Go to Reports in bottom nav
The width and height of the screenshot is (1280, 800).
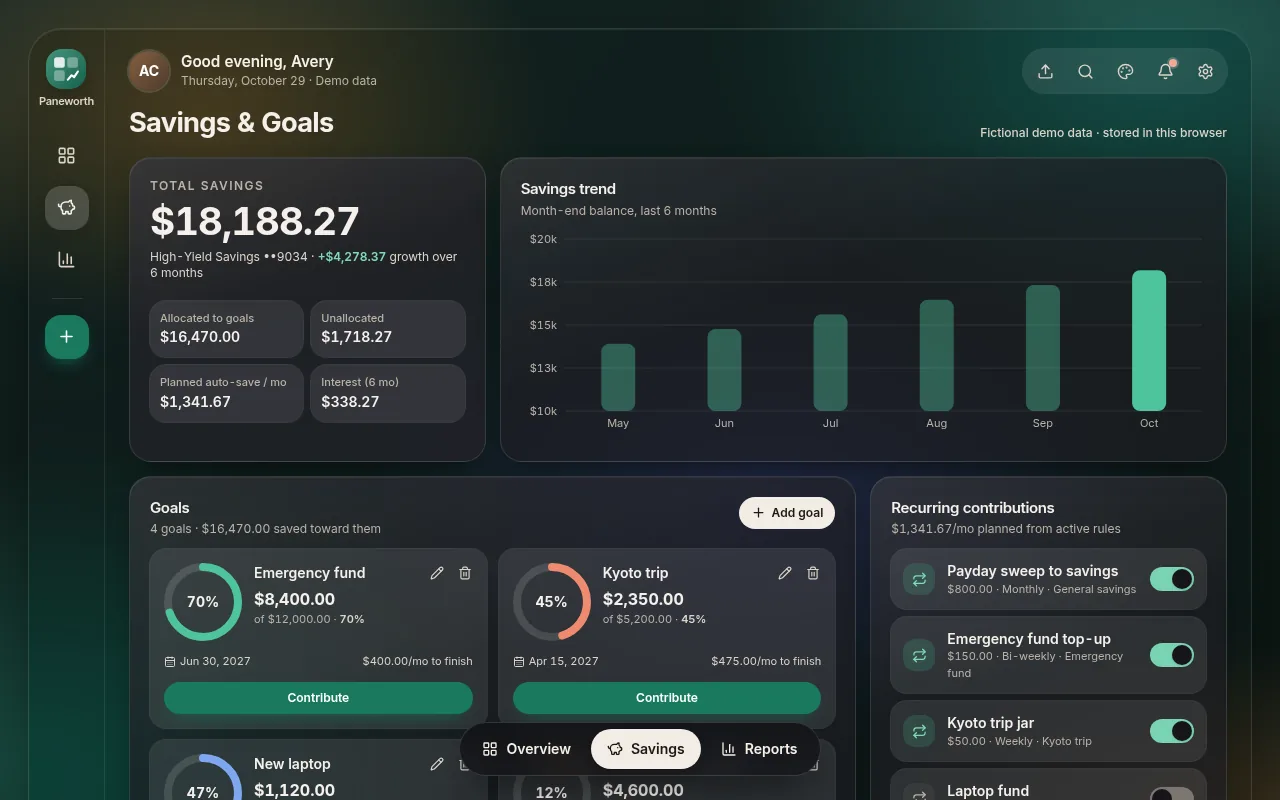tap(759, 749)
